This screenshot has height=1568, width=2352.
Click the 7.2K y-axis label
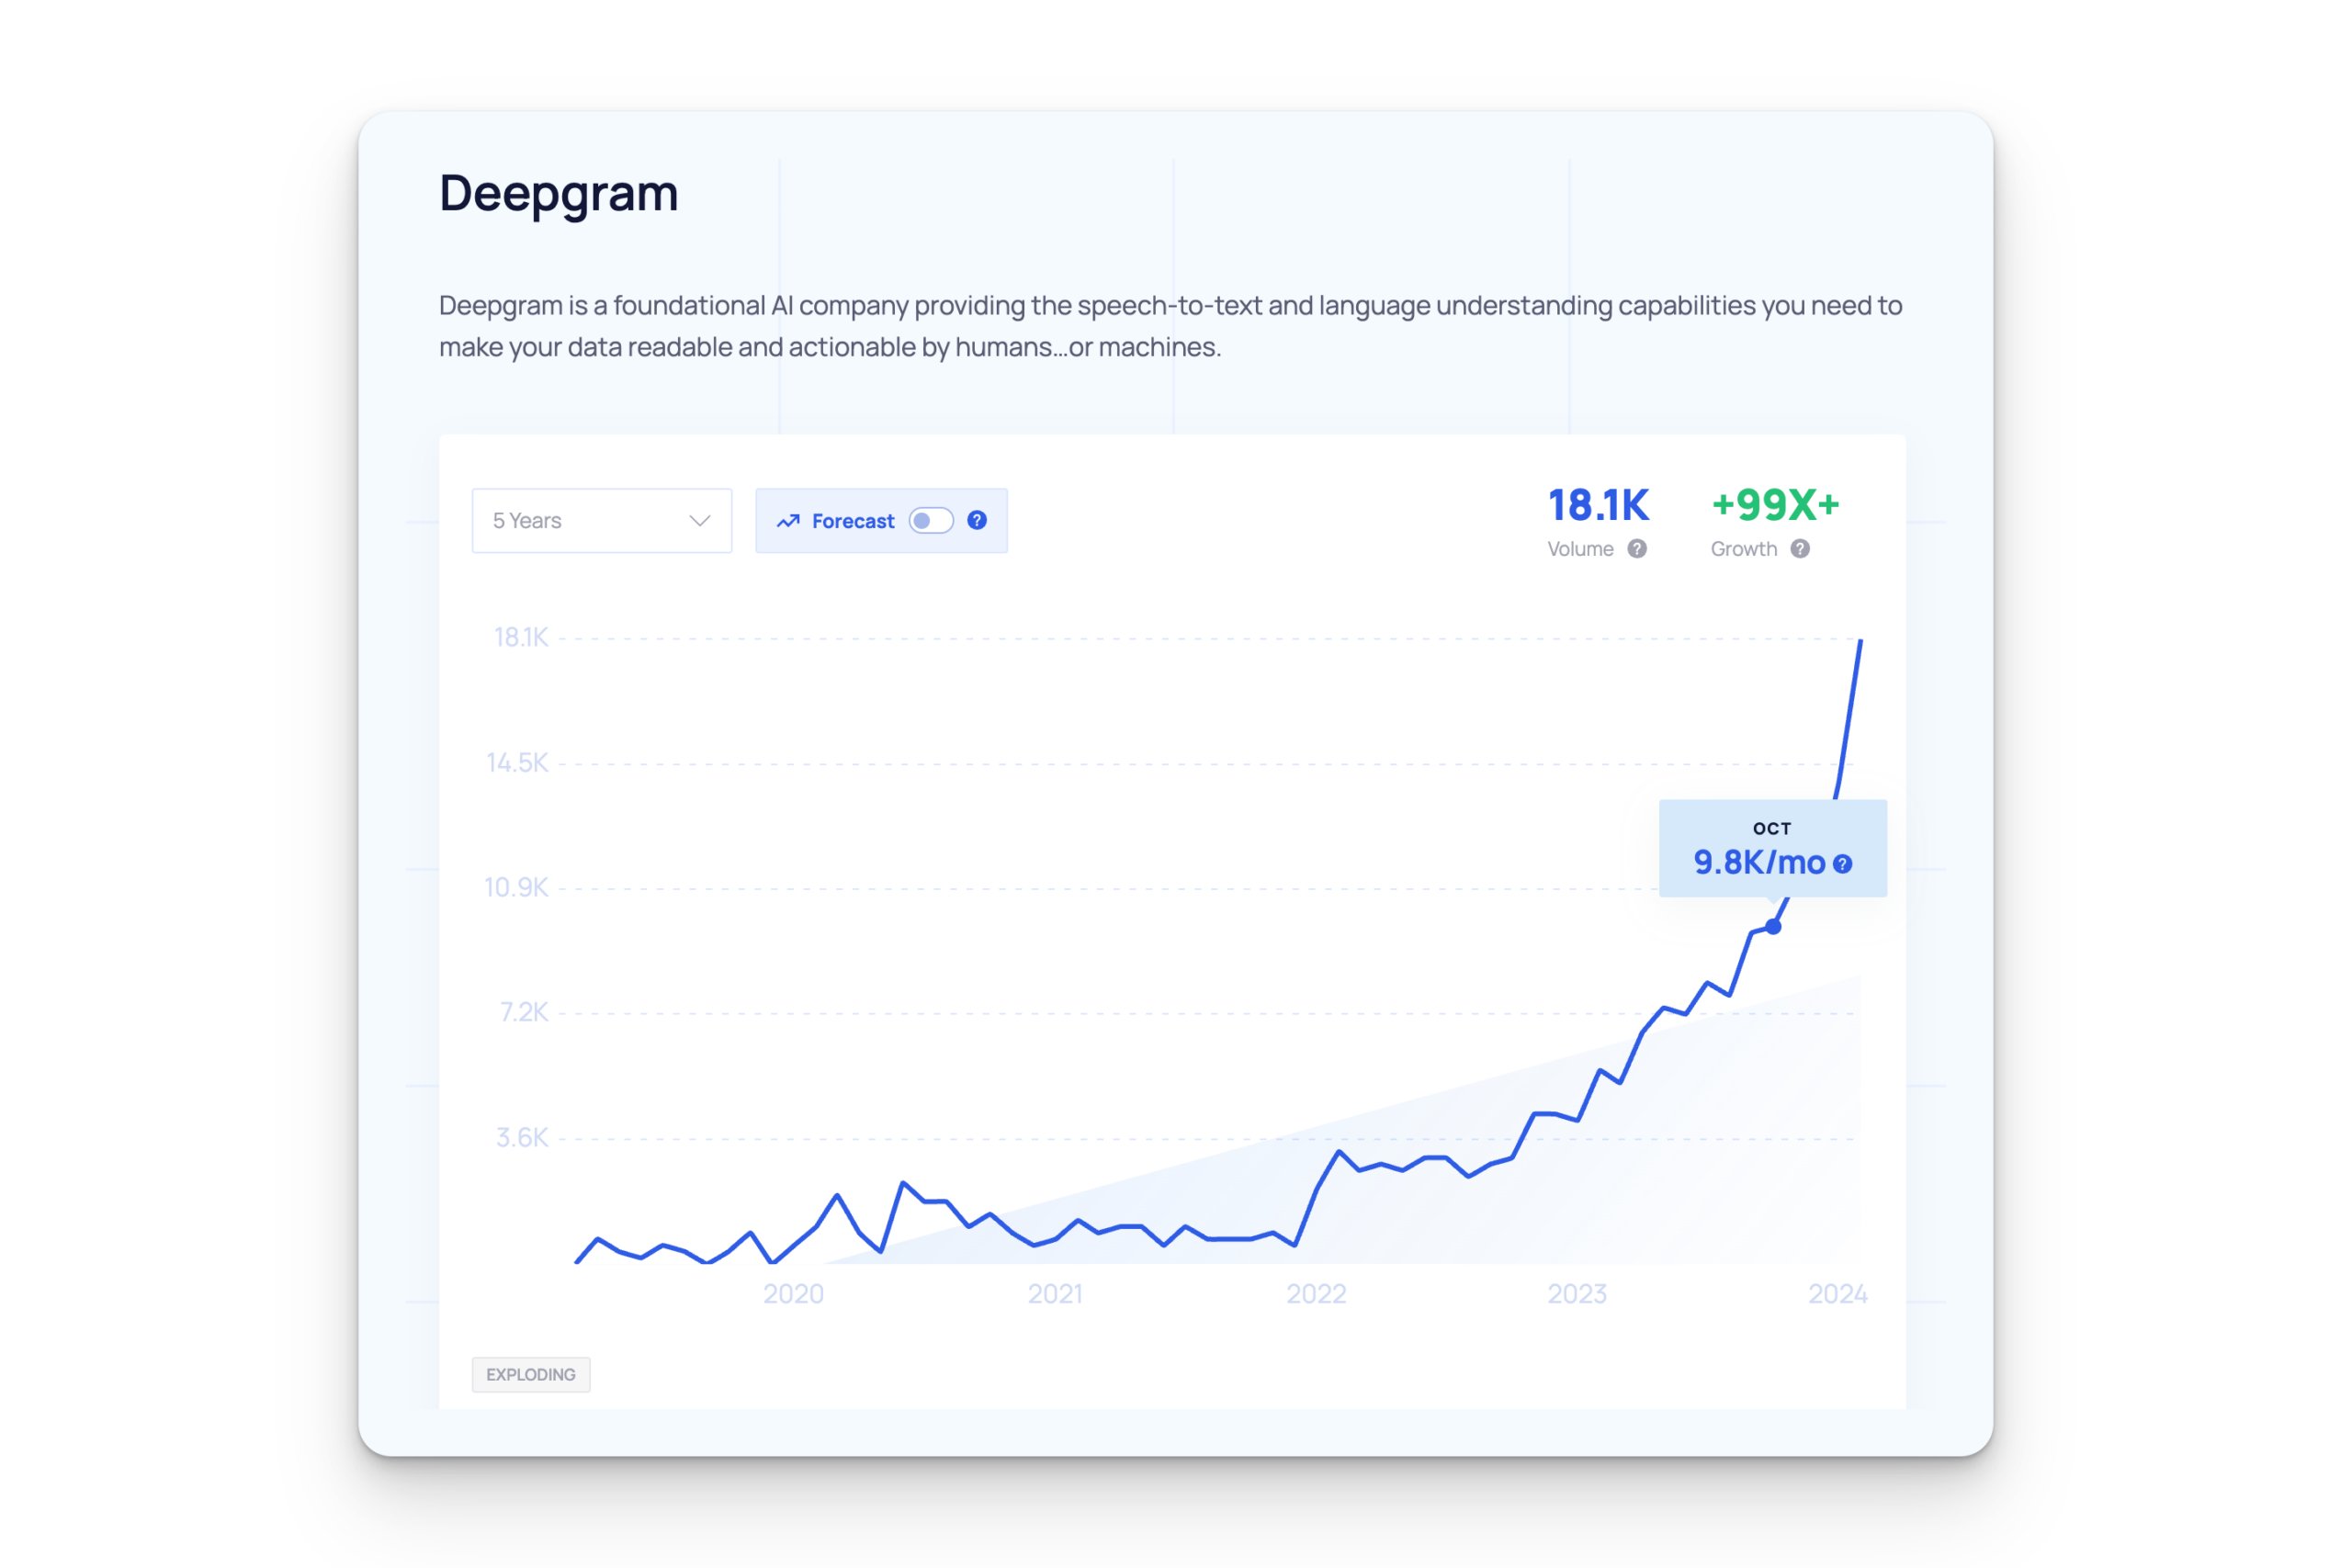click(x=524, y=1012)
